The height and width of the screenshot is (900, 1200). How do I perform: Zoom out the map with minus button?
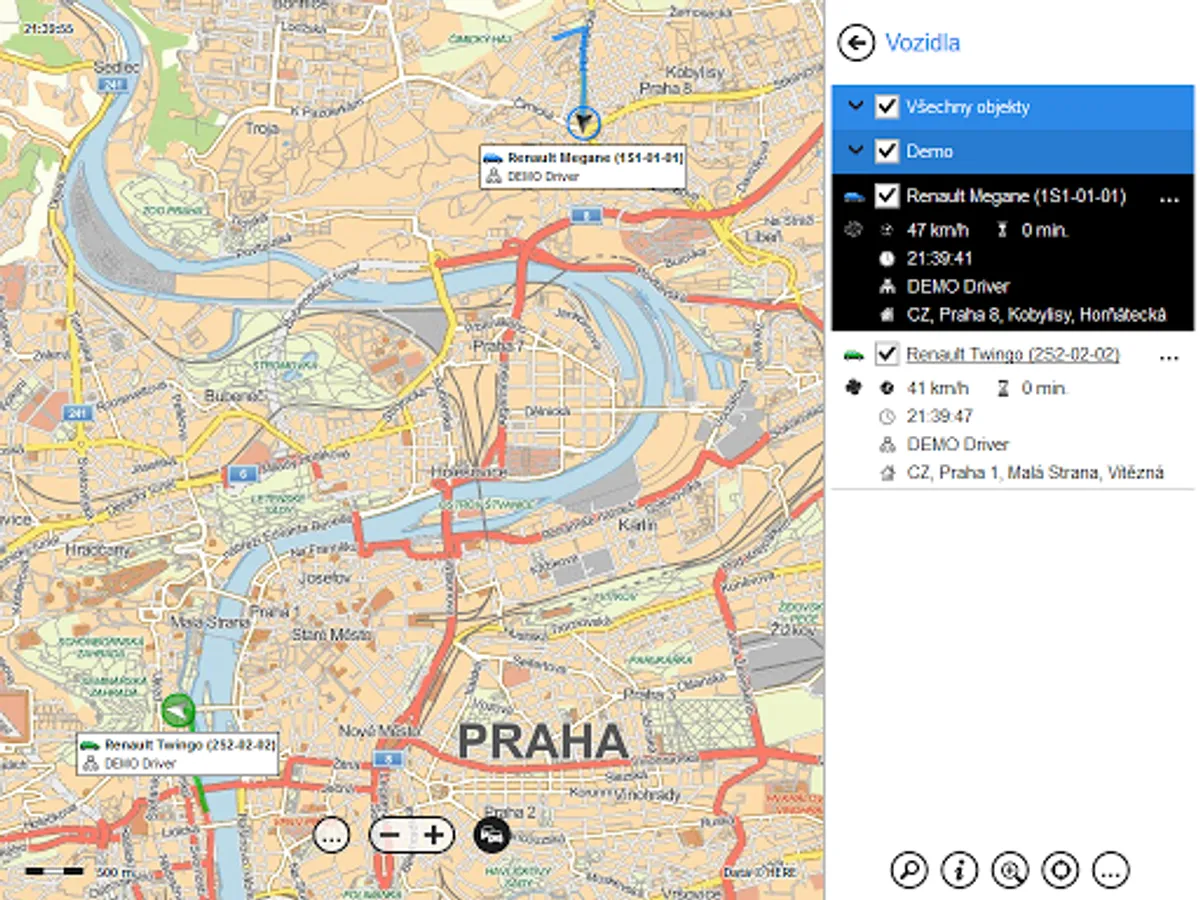point(391,834)
